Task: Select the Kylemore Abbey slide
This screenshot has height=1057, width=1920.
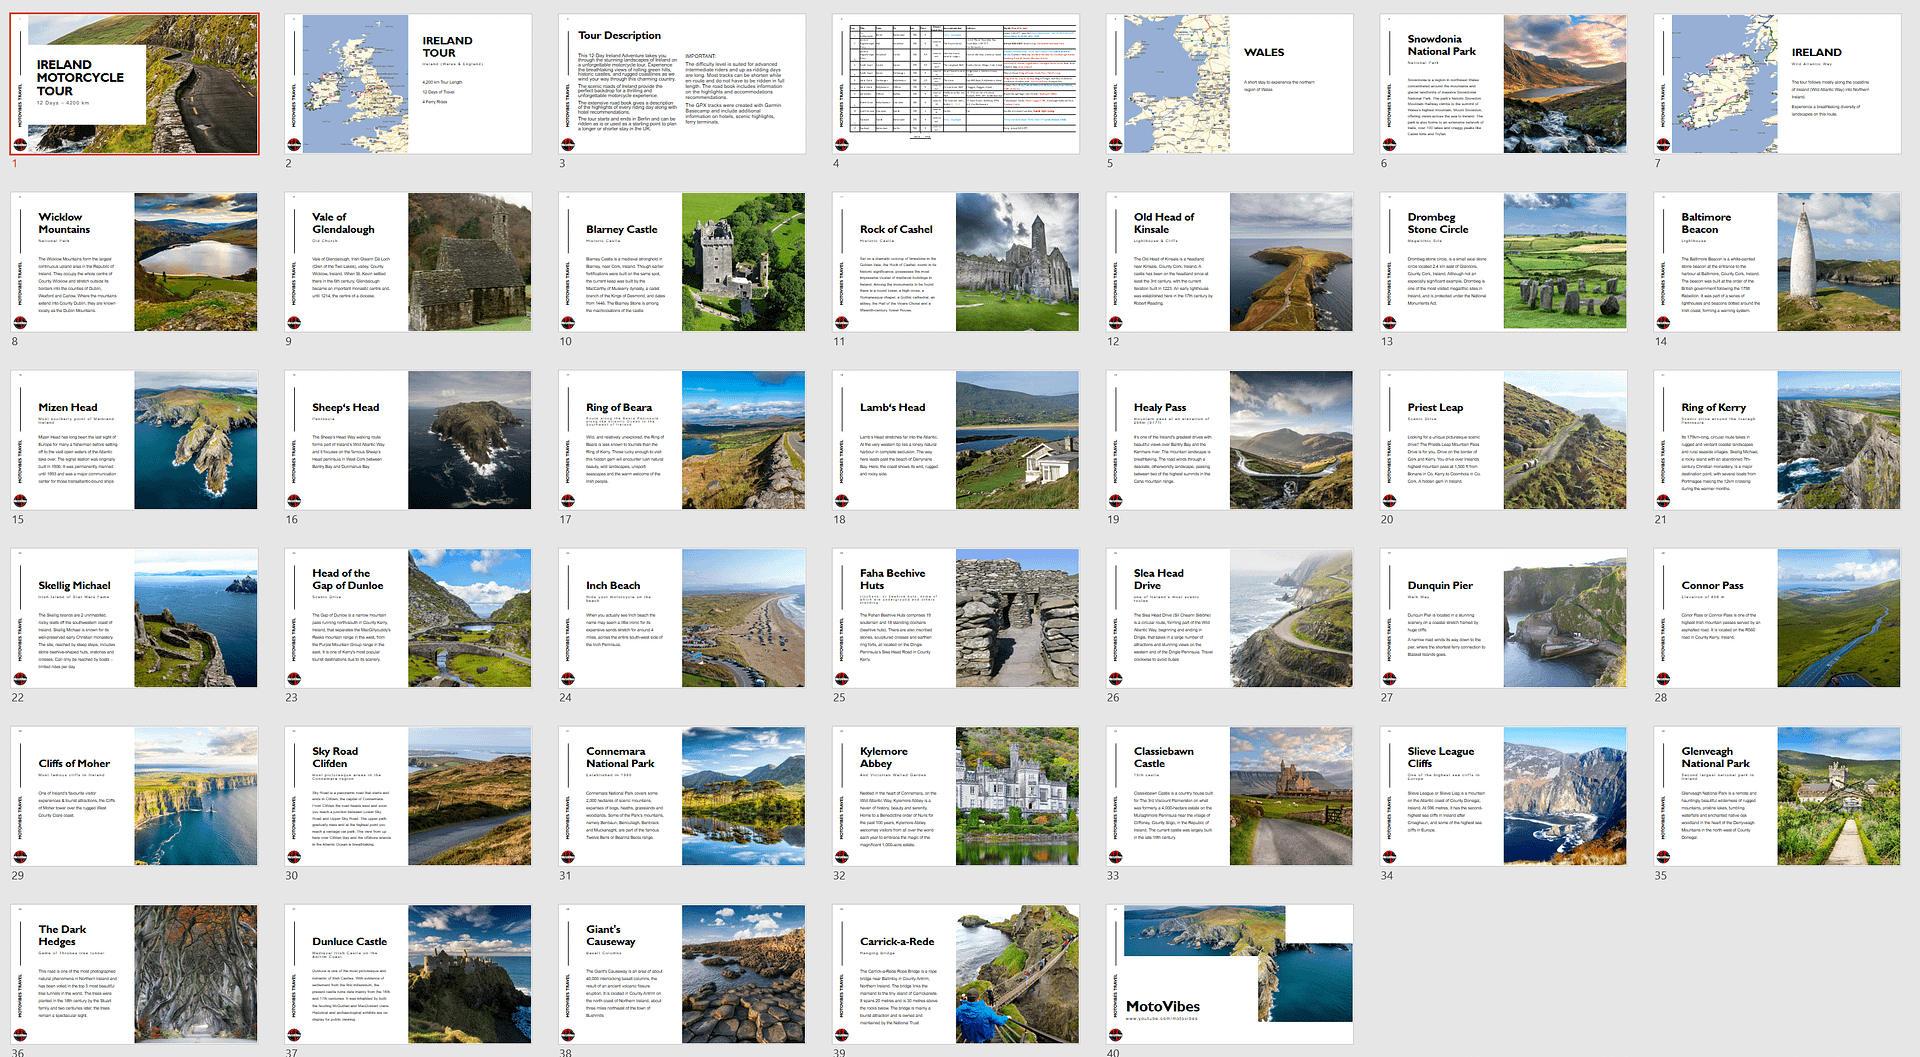Action: (956, 796)
